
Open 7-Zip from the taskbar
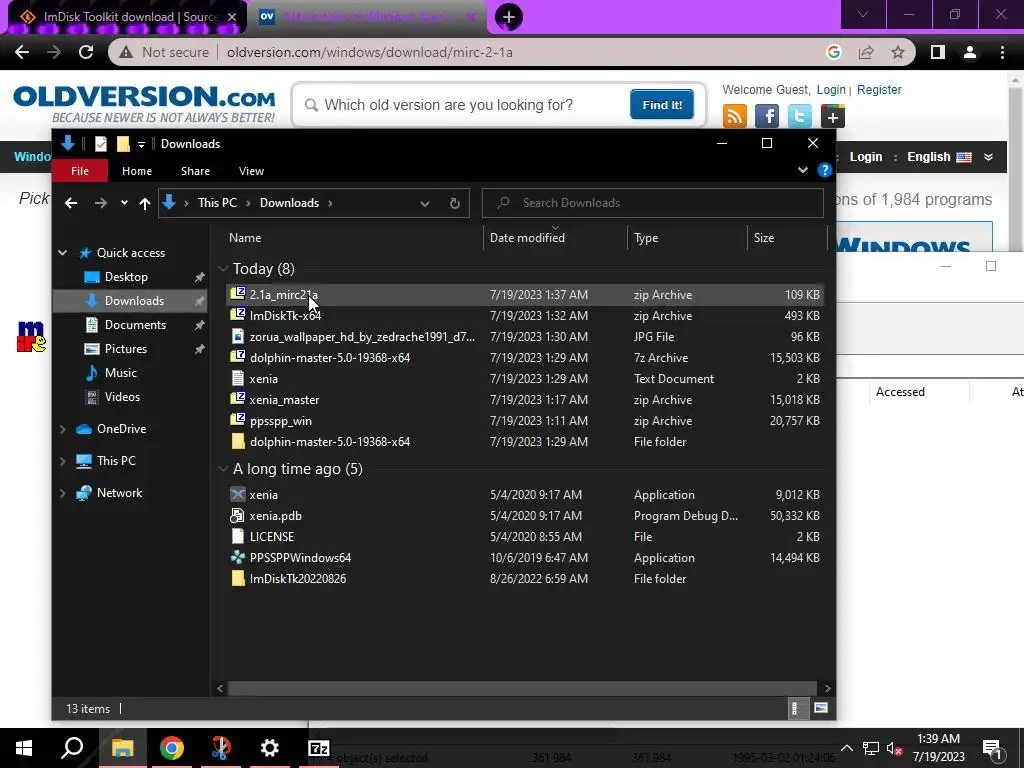pos(319,748)
